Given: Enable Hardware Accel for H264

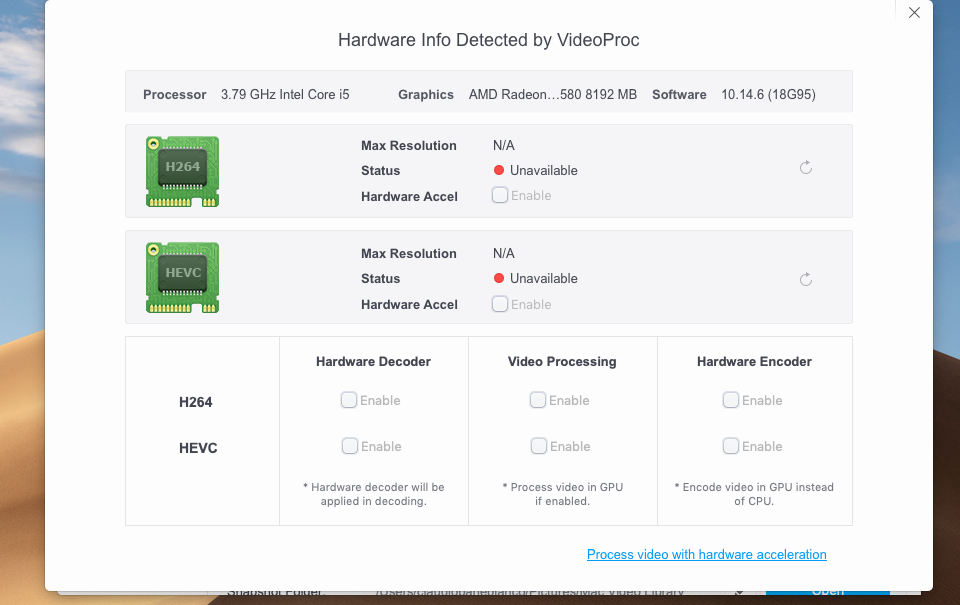Looking at the screenshot, I should [500, 195].
